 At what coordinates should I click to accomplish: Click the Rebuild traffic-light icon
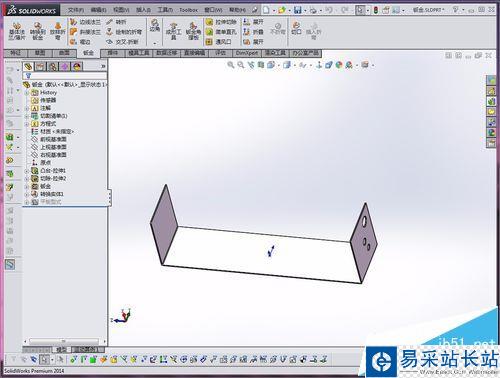(x=376, y=10)
